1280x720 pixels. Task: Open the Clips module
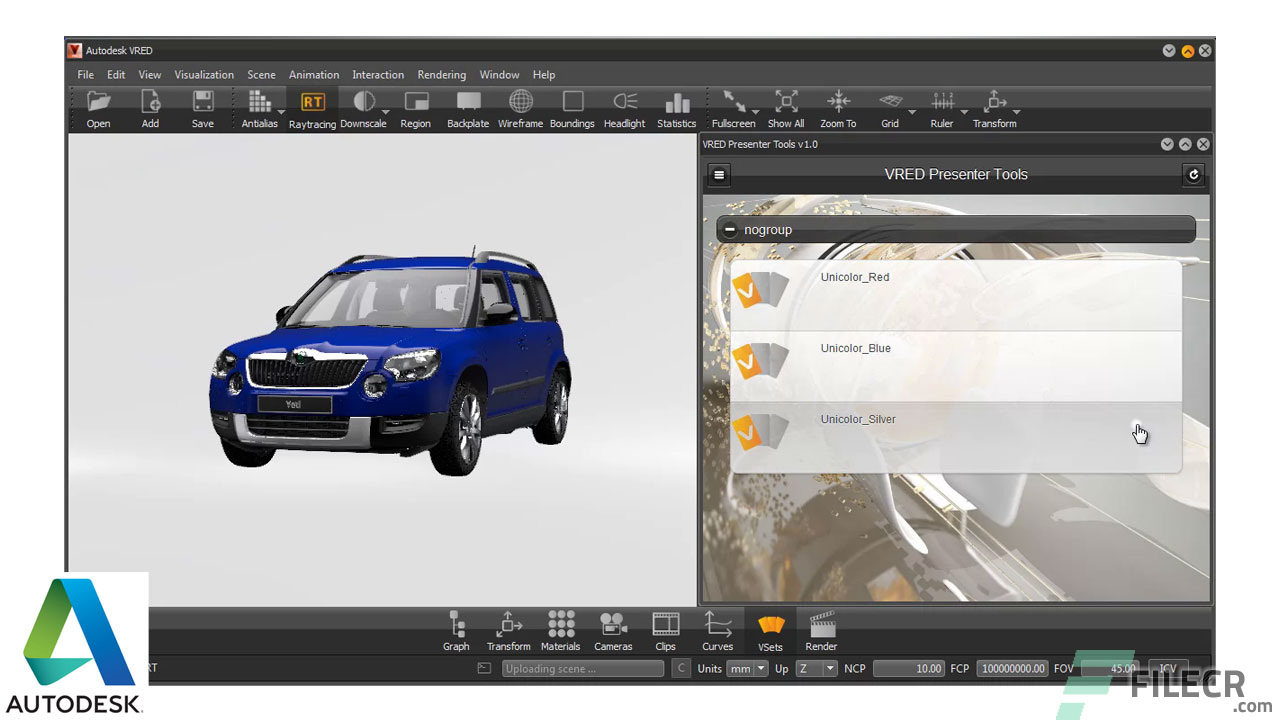[x=666, y=631]
